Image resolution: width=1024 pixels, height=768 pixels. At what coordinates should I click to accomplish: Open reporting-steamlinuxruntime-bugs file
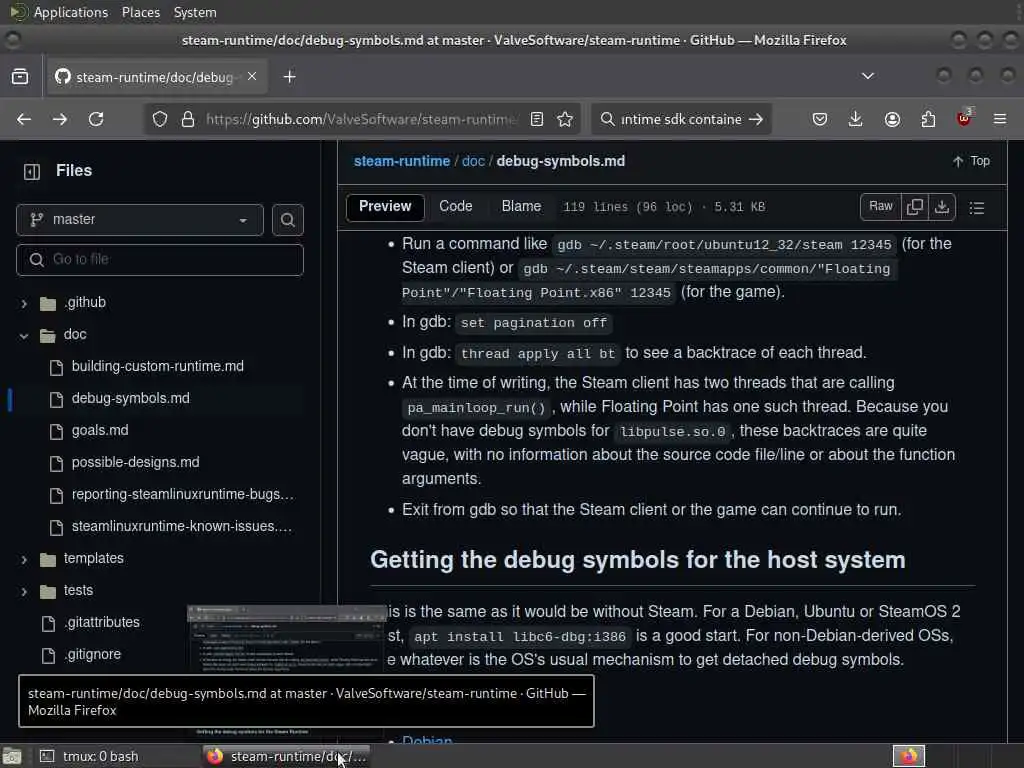(x=182, y=494)
